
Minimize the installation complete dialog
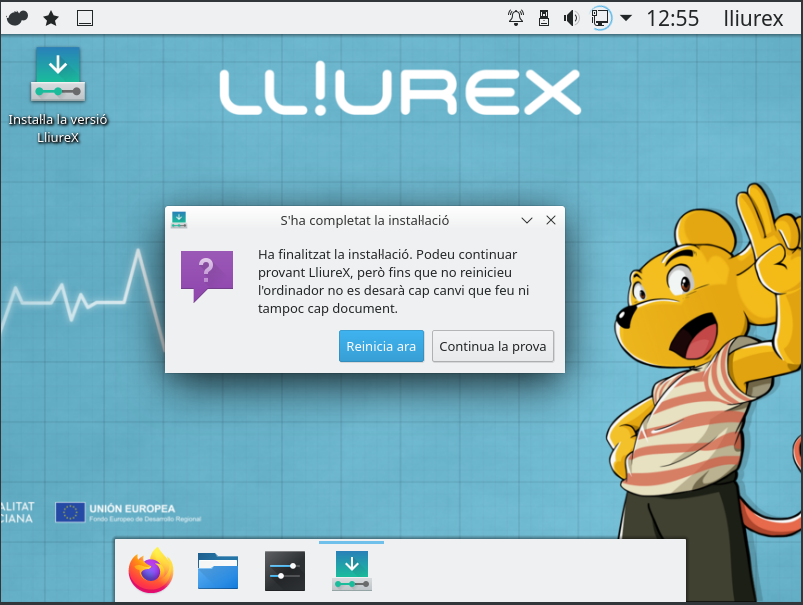(526, 220)
